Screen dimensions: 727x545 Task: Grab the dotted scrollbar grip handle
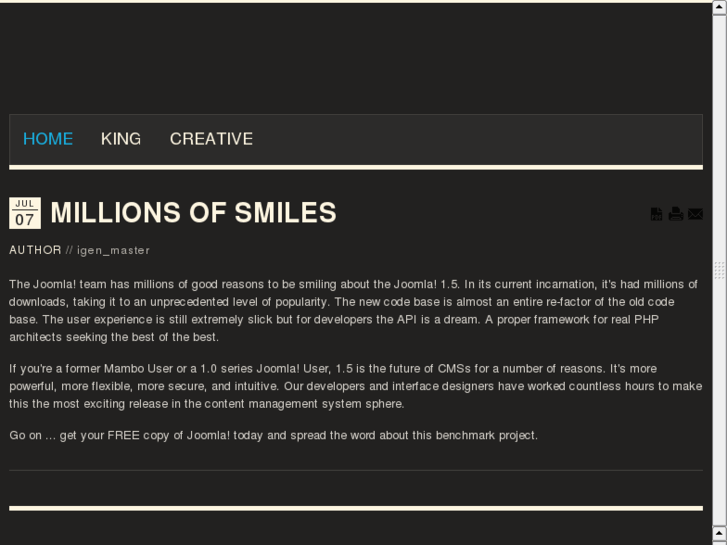719,270
